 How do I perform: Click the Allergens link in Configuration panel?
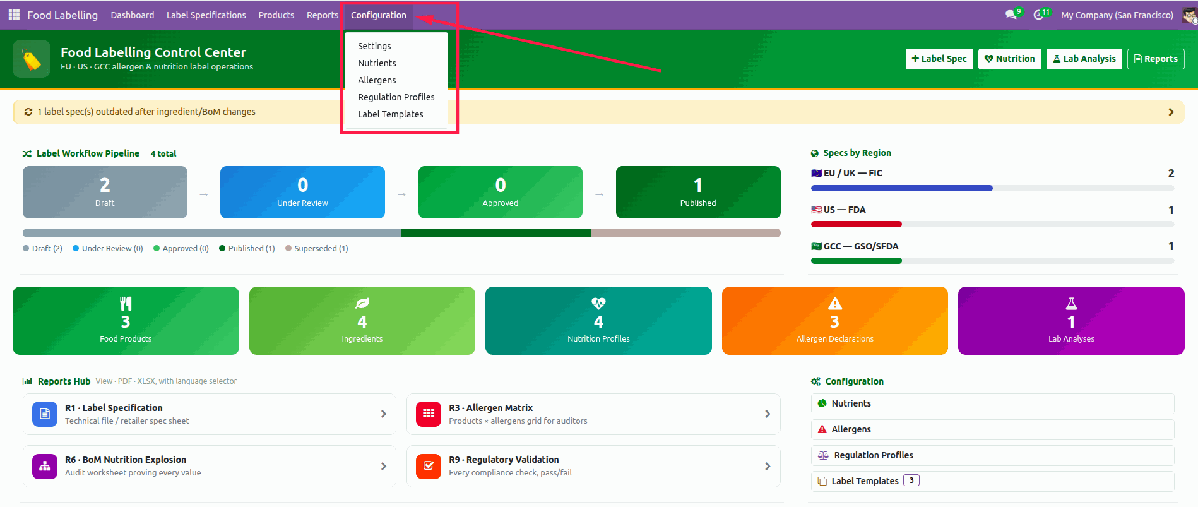(x=992, y=429)
